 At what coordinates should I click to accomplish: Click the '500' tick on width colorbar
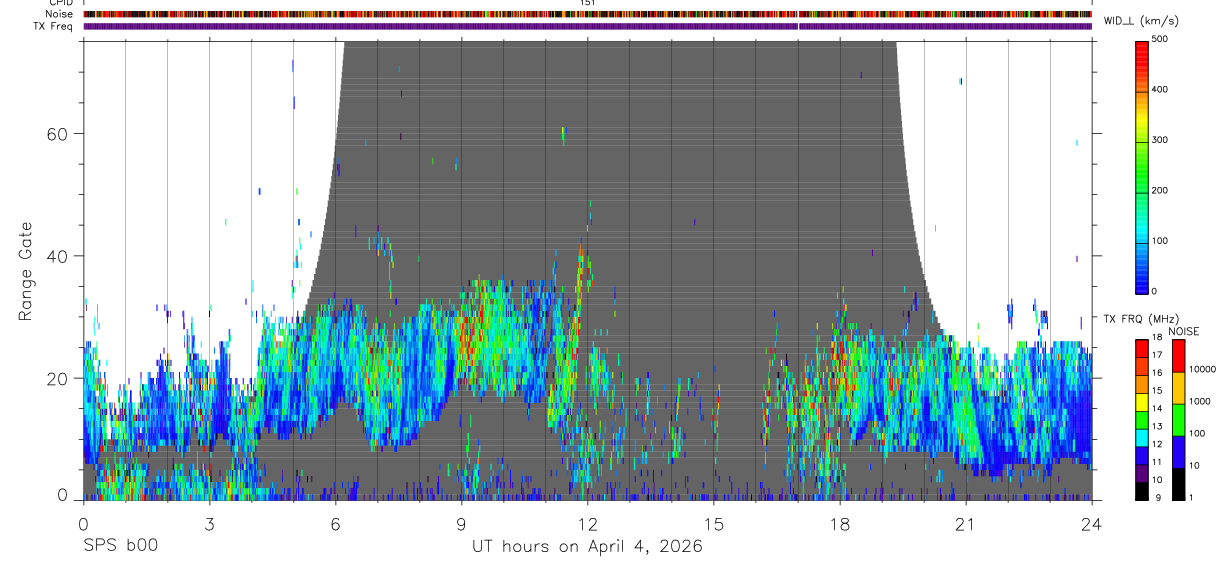[x=1160, y=40]
